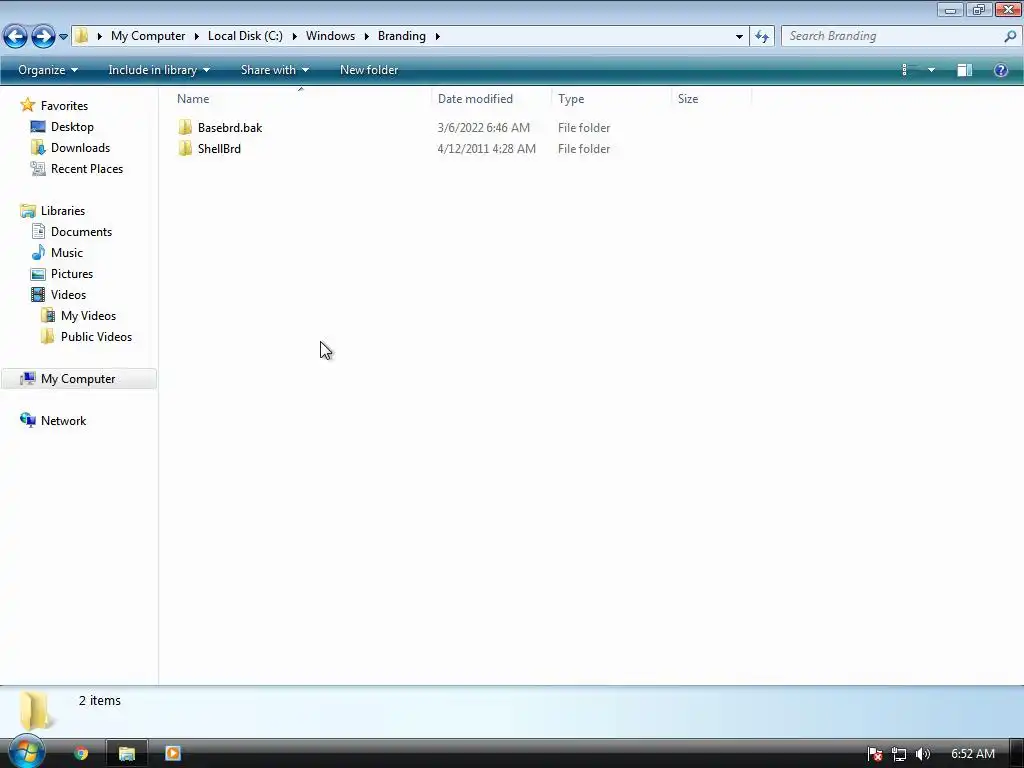Click the Libraries icon in navigation pane

pos(27,210)
